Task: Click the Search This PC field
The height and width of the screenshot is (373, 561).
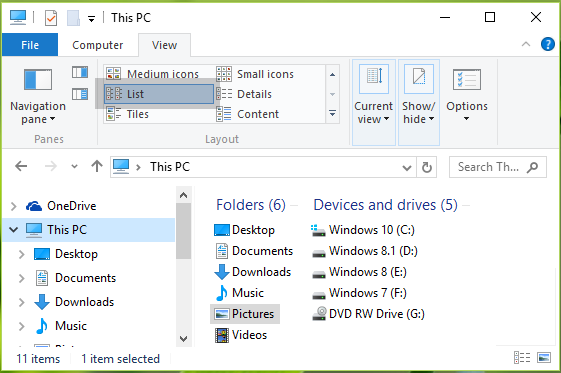Action: pos(498,167)
